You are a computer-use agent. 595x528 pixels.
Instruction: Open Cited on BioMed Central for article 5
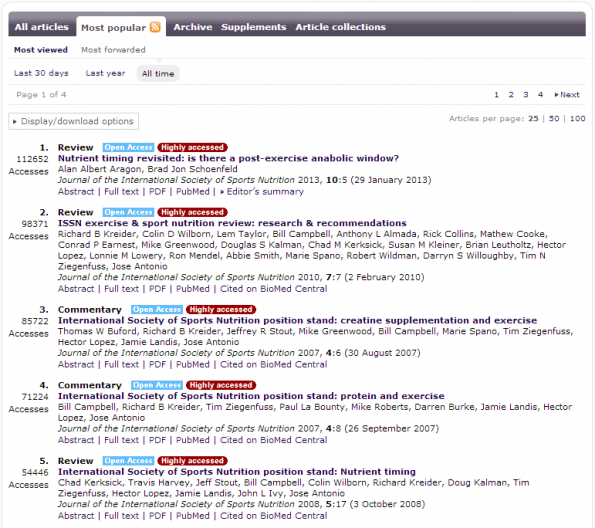pos(274,515)
